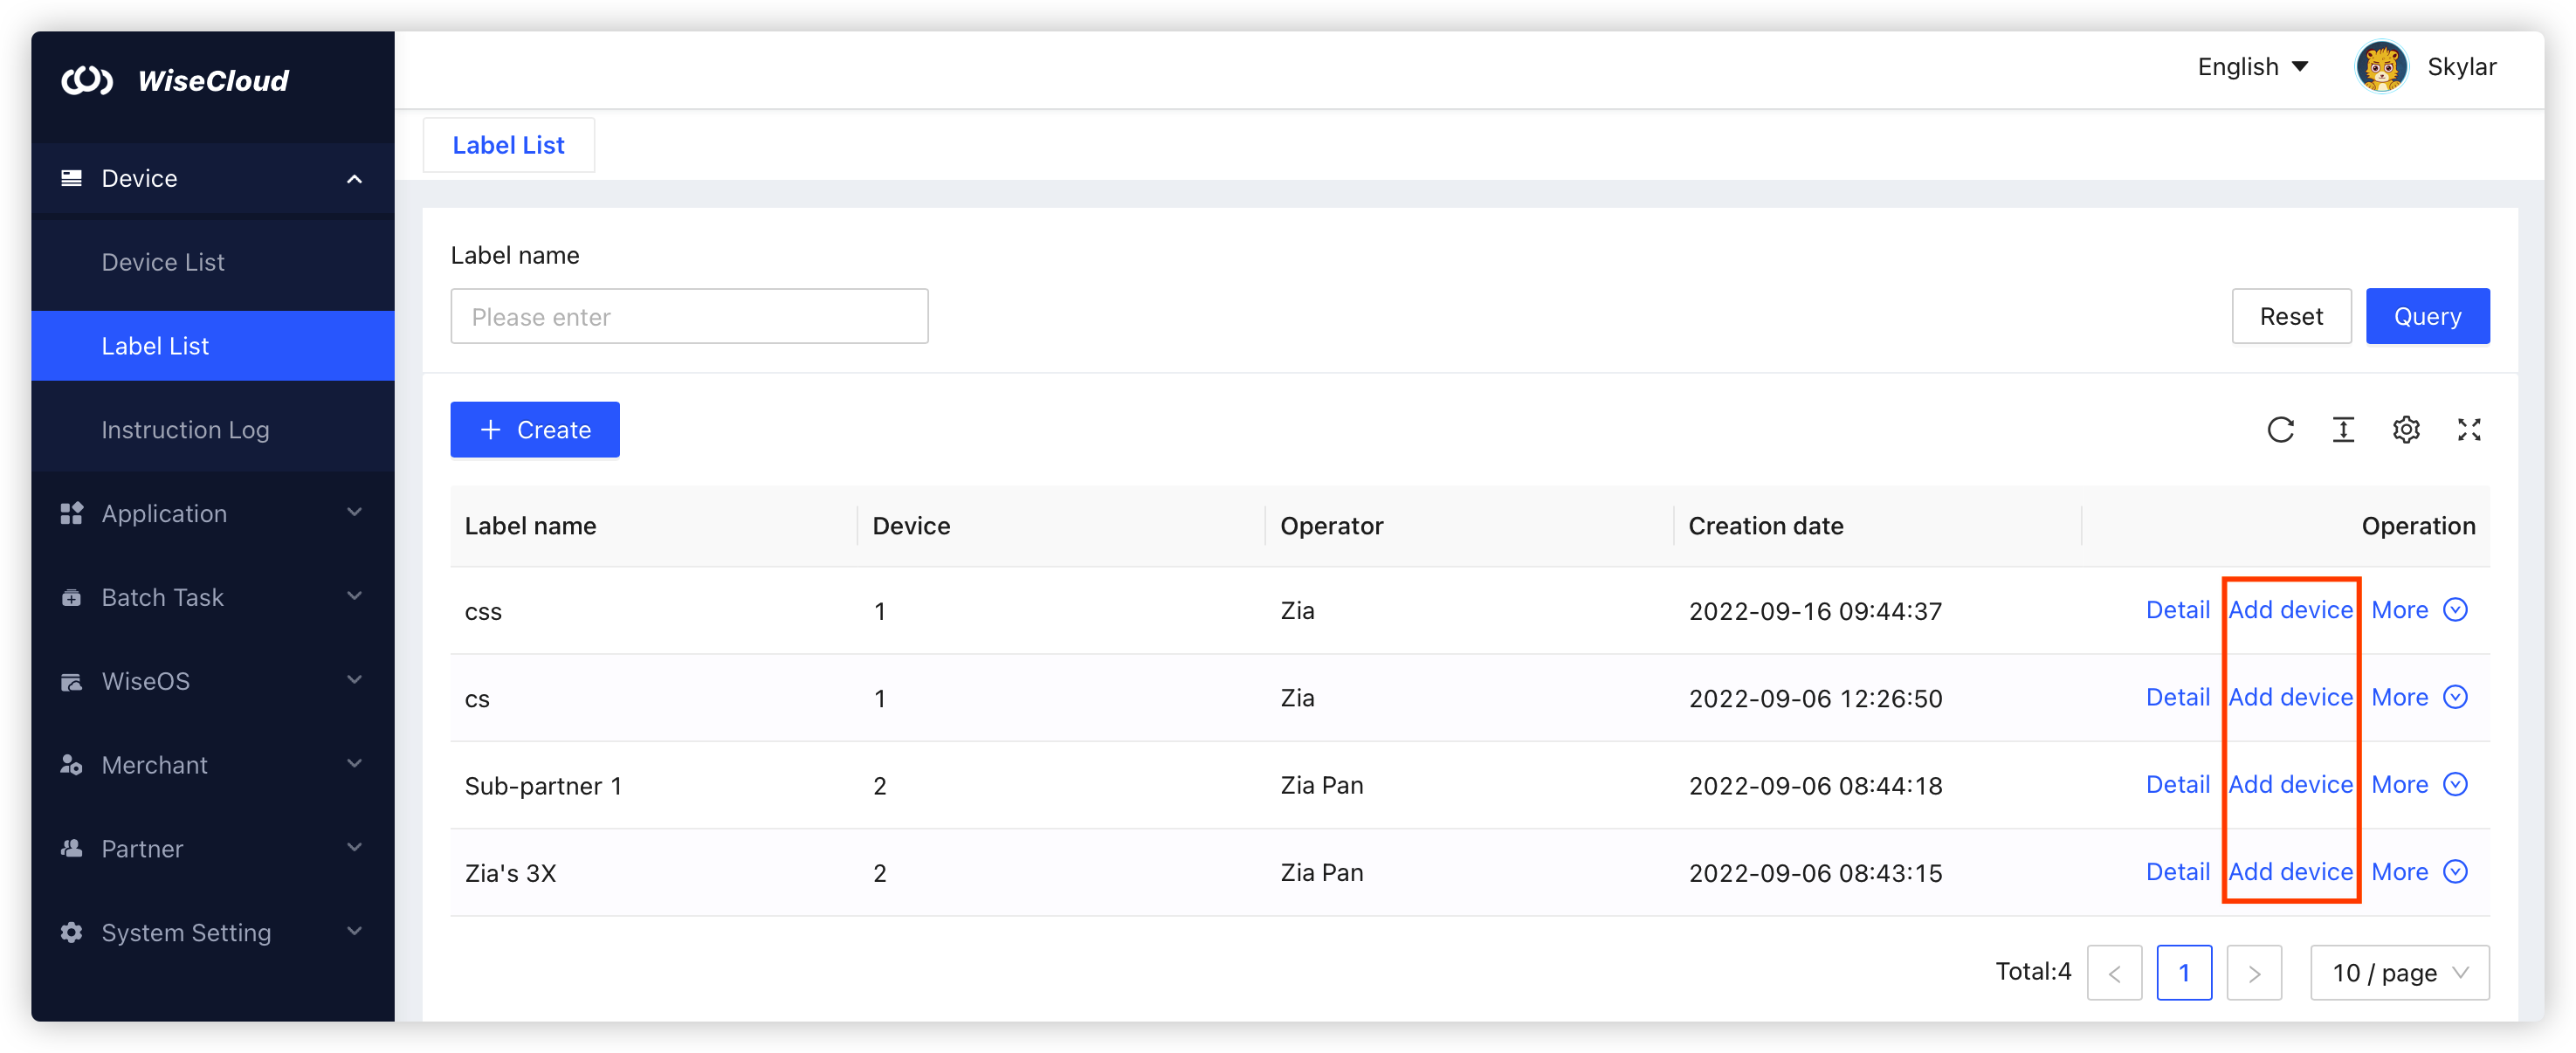2576x1053 pixels.
Task: Open the table settings gear icon
Action: pyautogui.click(x=2407, y=429)
